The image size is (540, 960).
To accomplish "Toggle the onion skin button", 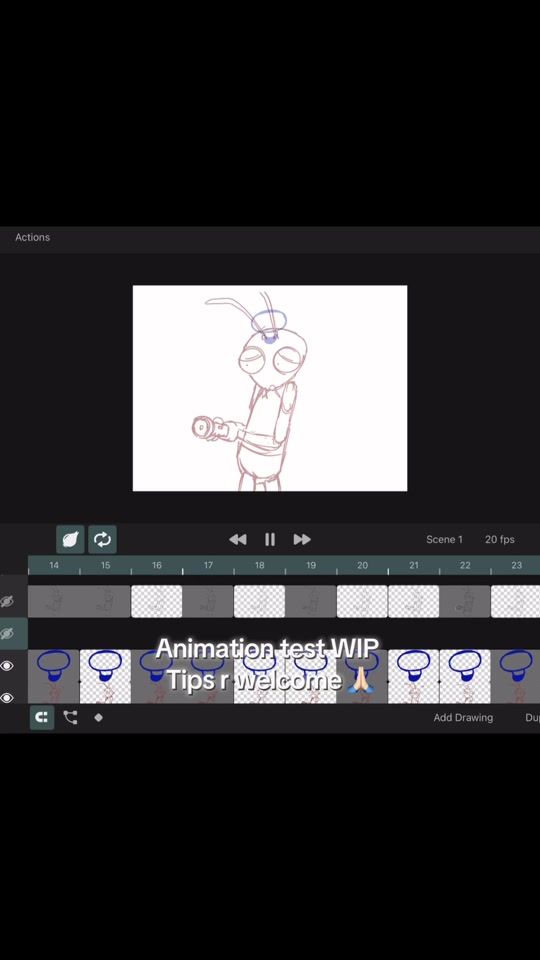I will (70, 539).
